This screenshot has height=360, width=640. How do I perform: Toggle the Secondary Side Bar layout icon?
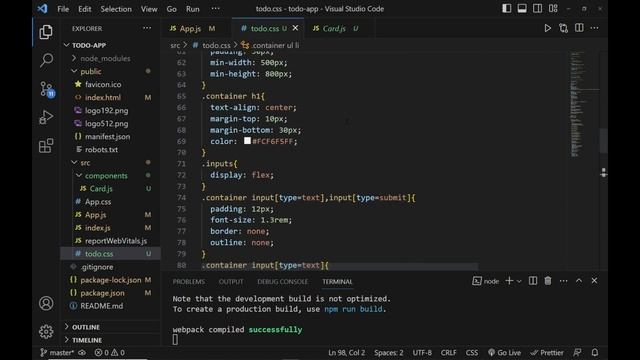tap(538, 9)
